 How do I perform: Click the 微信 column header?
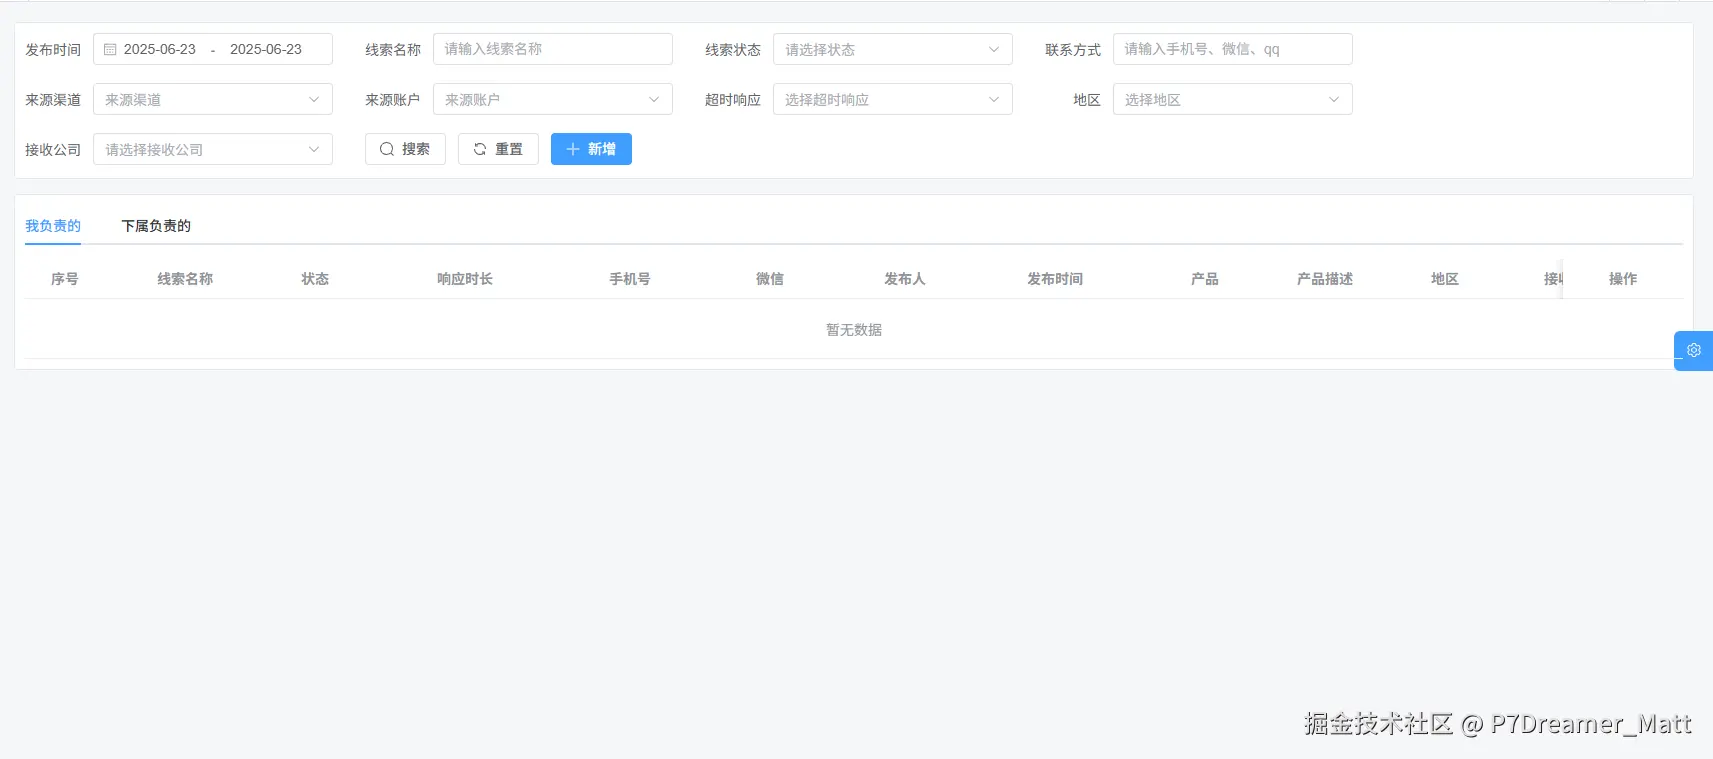770,279
